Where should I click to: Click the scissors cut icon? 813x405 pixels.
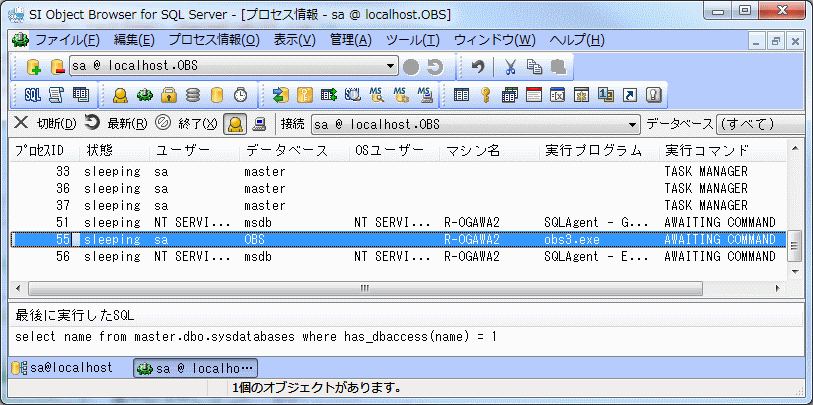point(510,67)
